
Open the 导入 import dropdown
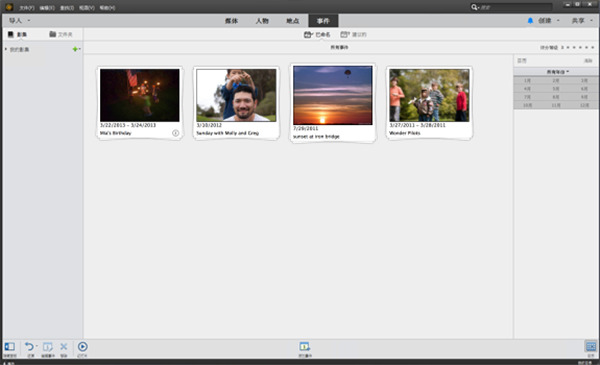point(19,21)
